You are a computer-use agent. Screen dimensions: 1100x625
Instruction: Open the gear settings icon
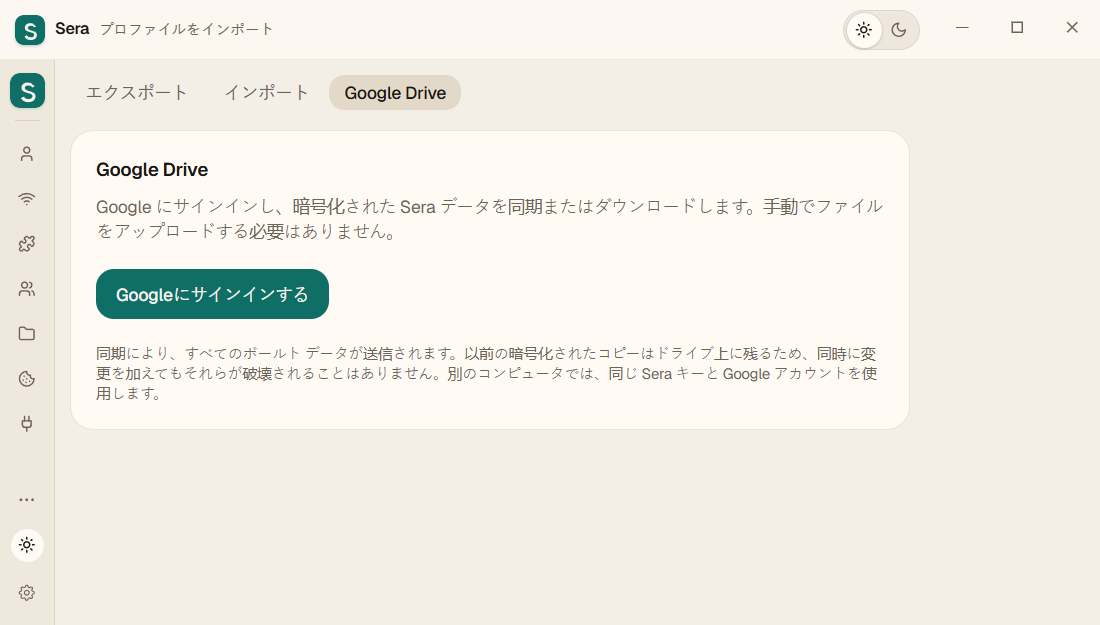(x=27, y=593)
